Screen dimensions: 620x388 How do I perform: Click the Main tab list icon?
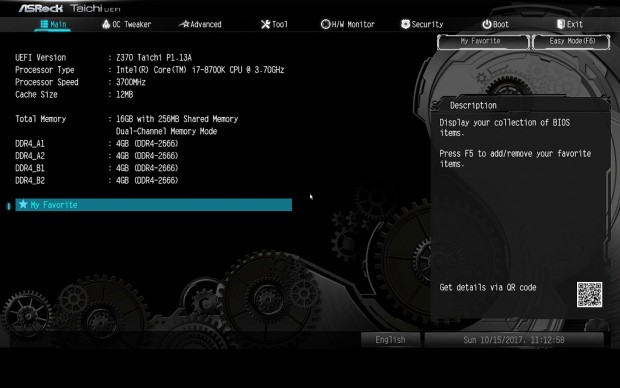(x=44, y=24)
